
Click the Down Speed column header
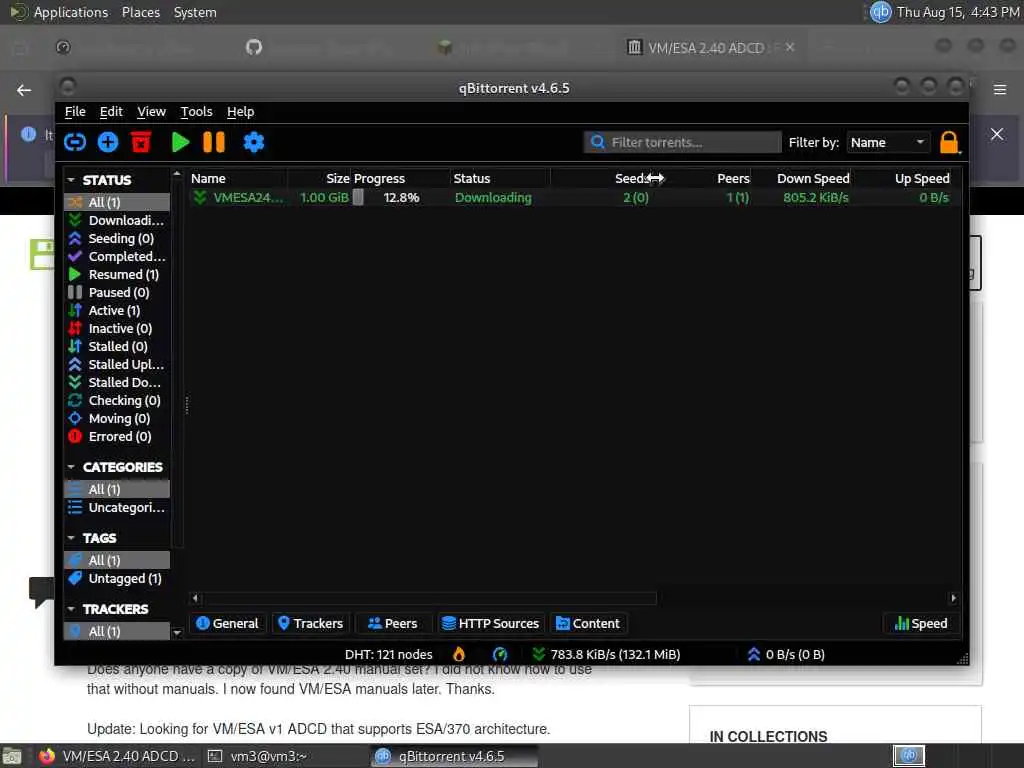pos(803,178)
